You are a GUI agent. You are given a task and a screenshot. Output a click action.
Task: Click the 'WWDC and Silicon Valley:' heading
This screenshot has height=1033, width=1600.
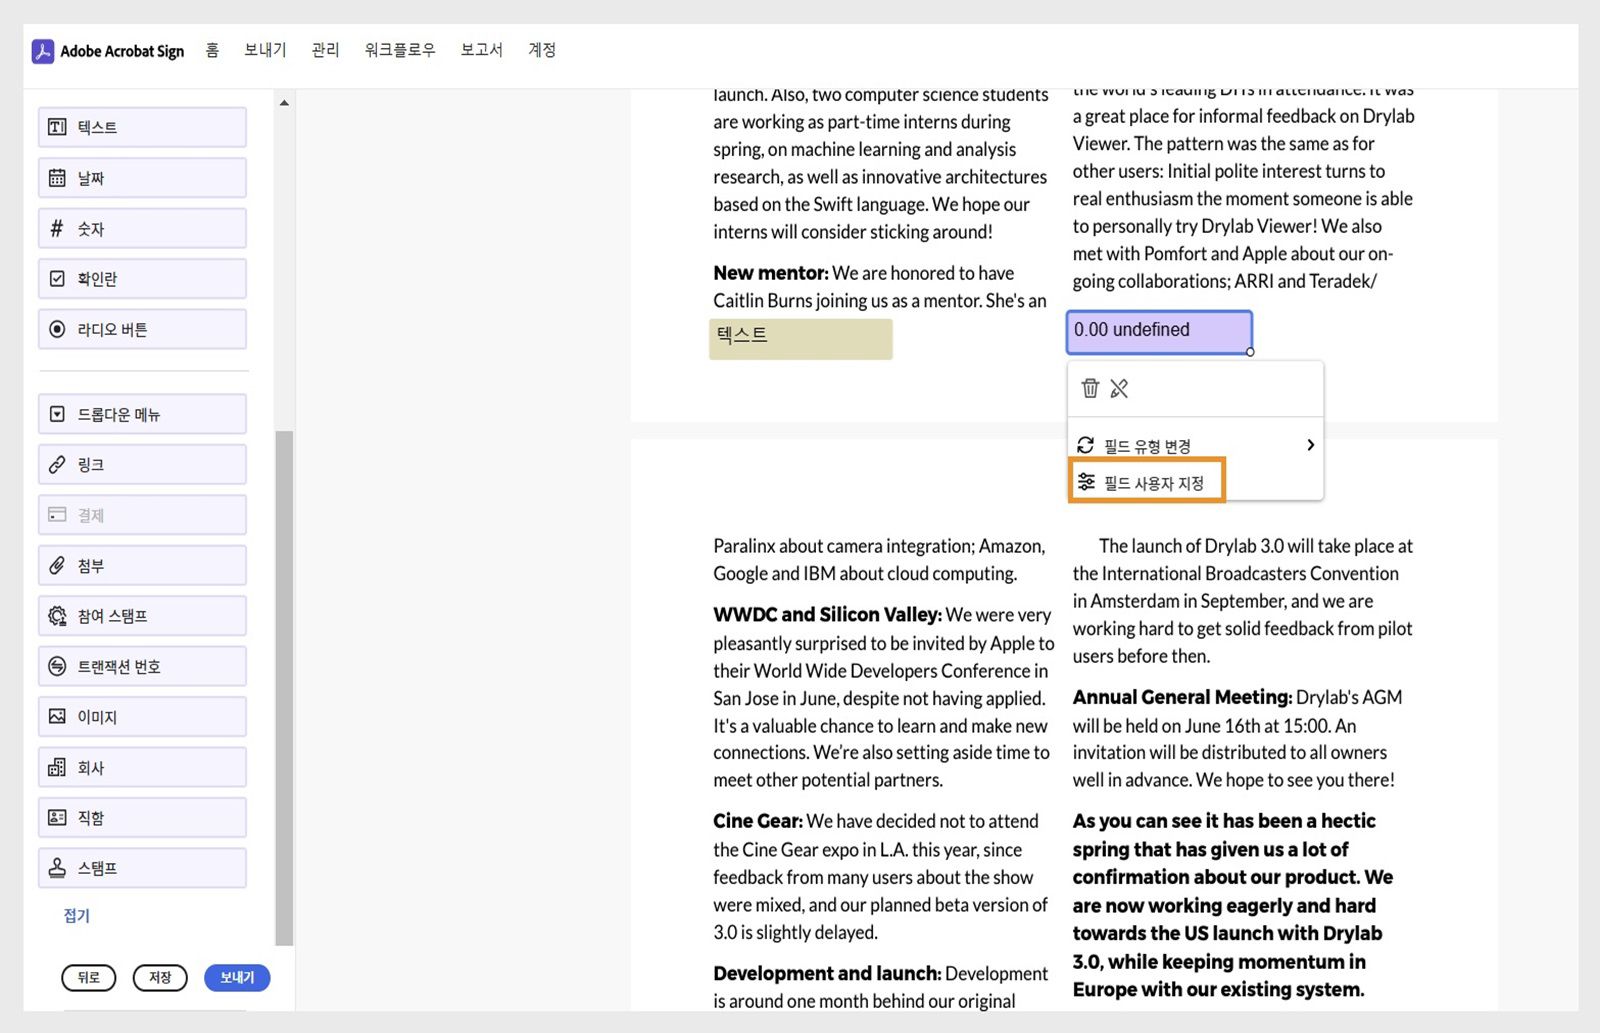[828, 614]
